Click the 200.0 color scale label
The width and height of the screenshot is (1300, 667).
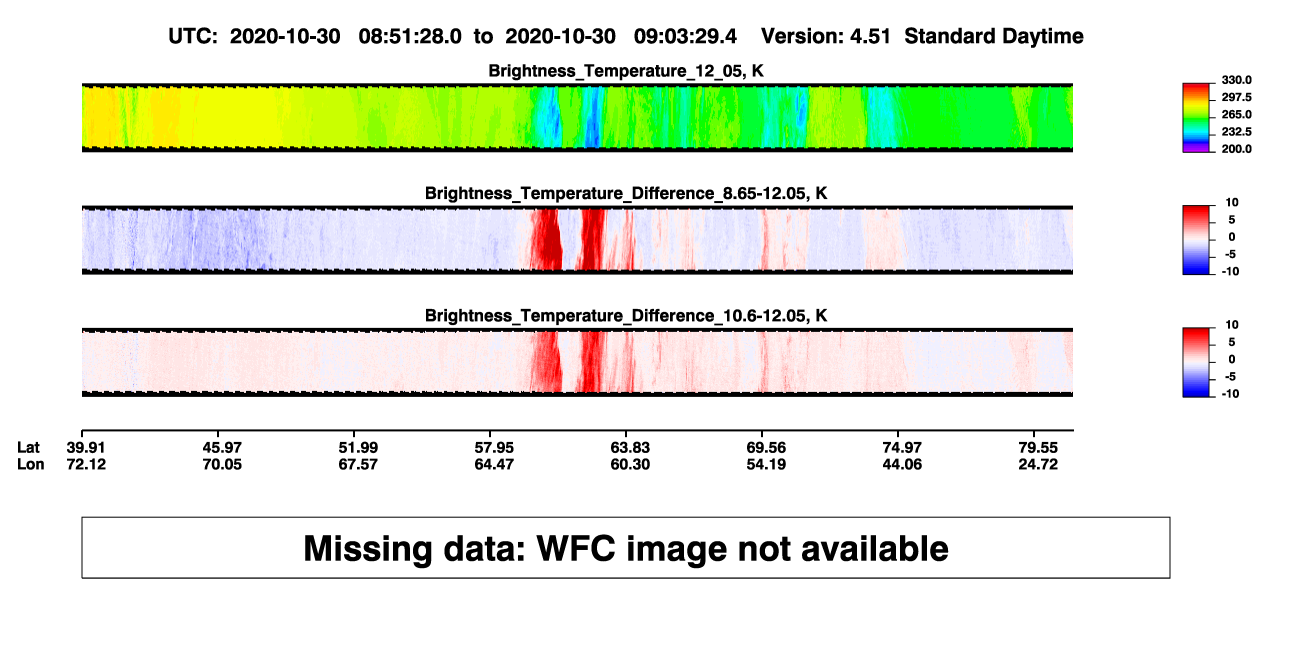click(x=1237, y=148)
